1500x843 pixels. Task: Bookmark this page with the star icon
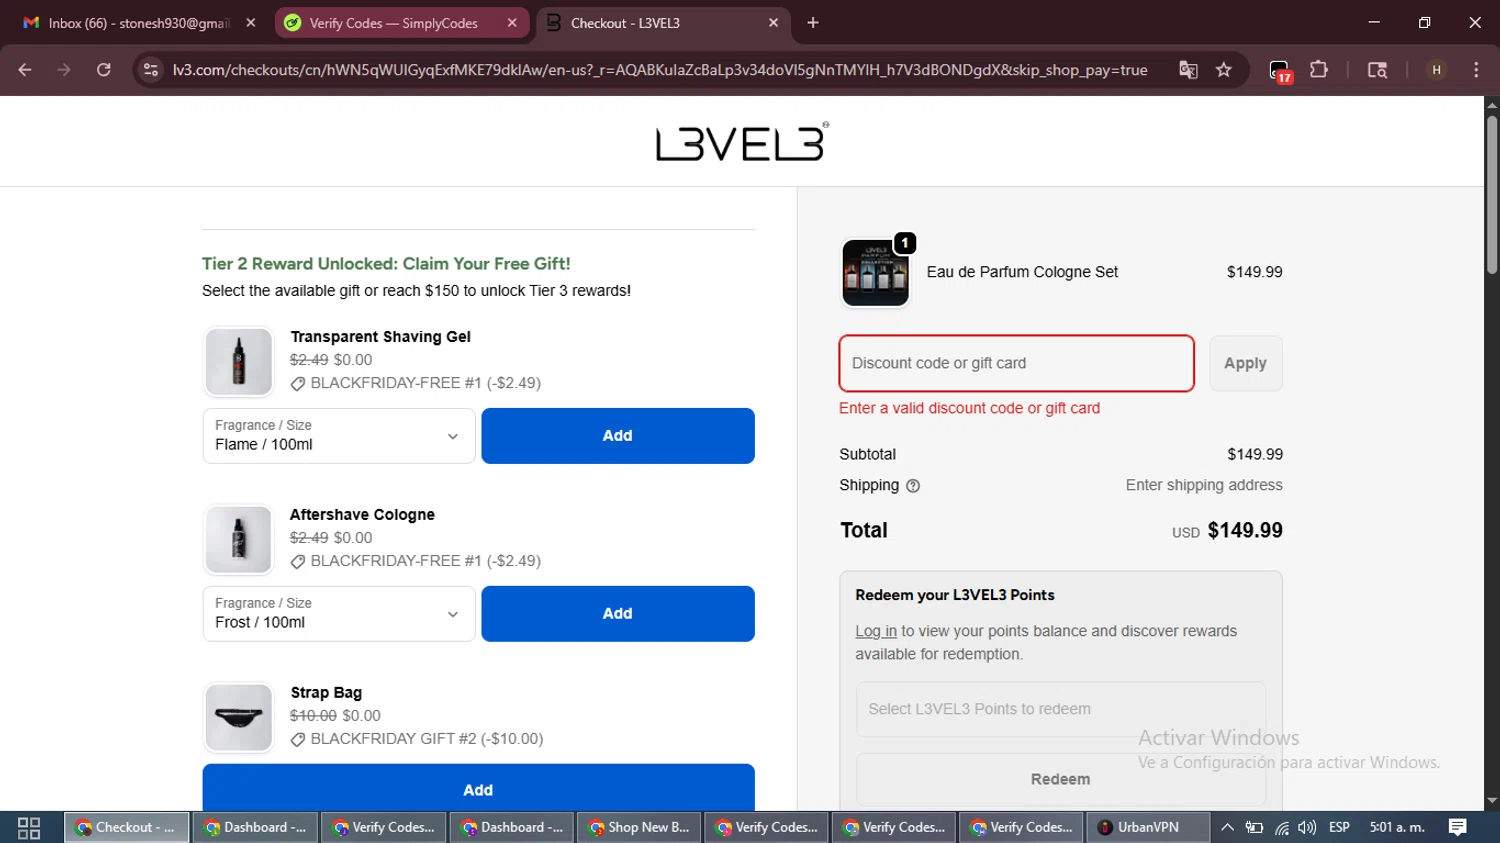point(1224,70)
